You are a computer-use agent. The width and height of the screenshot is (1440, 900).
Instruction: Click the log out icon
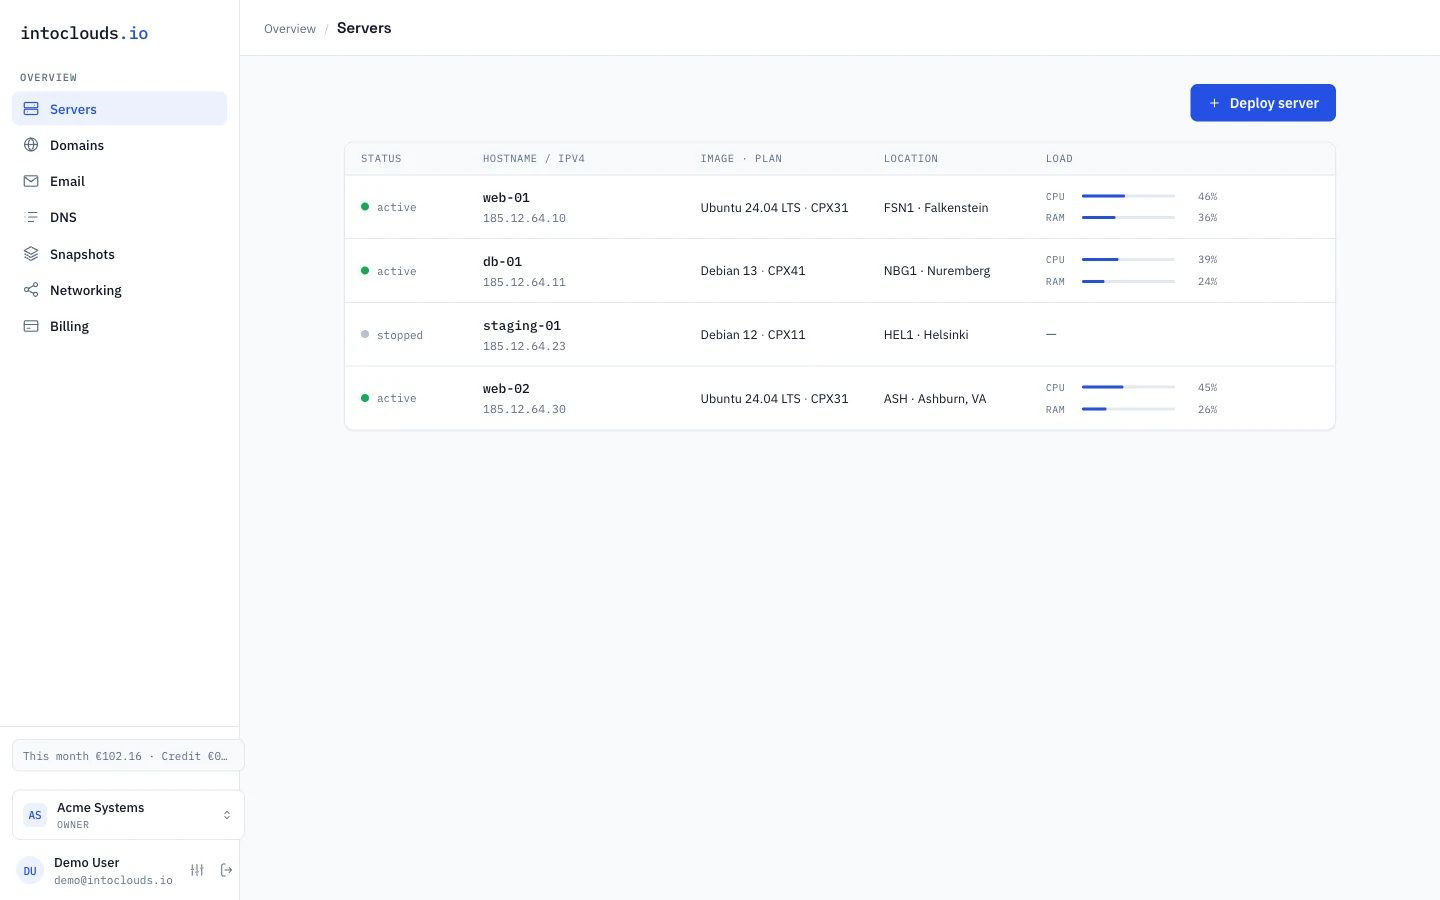point(226,870)
